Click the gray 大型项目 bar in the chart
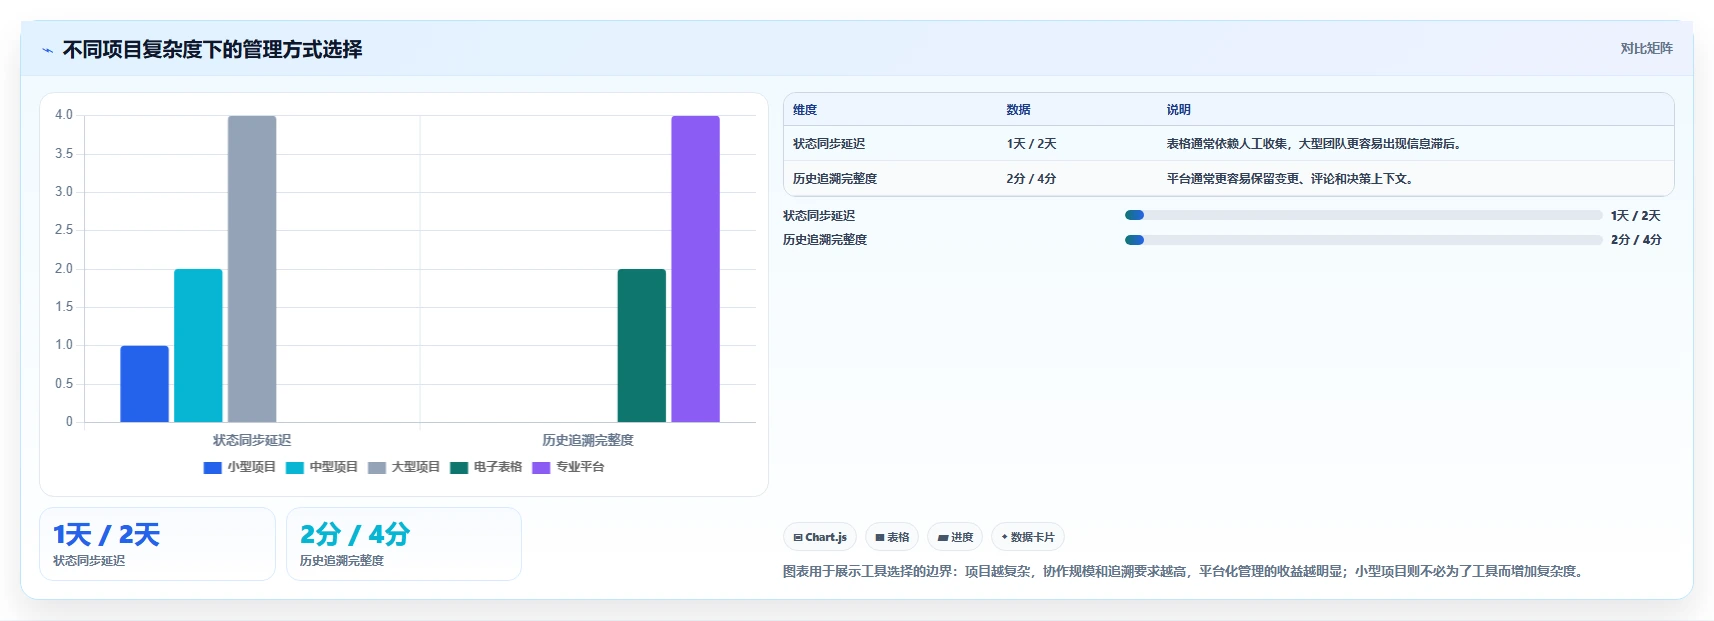Screen dimensions: 1714x621 [252, 269]
